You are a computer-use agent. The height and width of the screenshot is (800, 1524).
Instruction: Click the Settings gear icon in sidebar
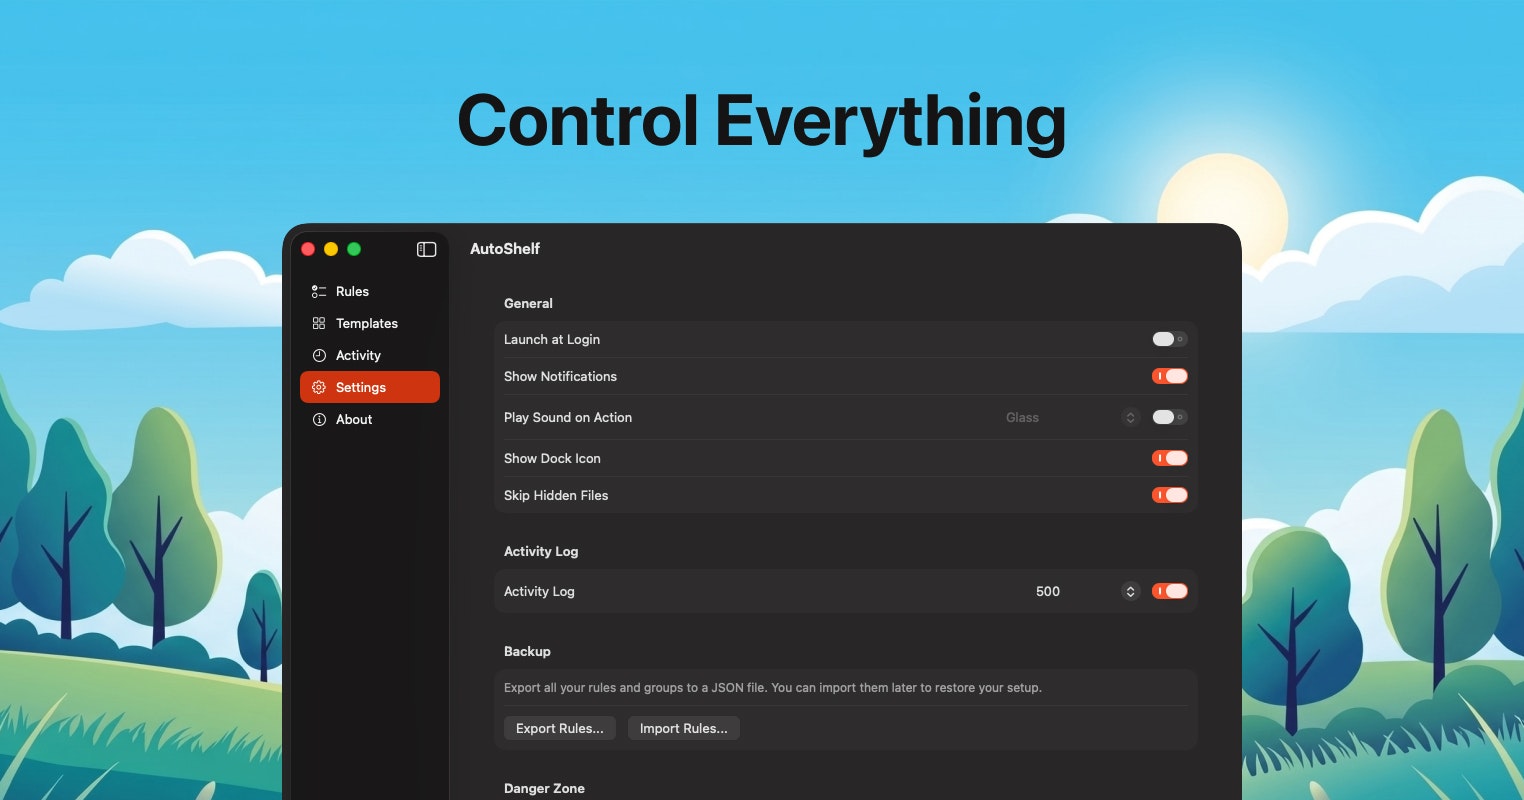point(319,387)
